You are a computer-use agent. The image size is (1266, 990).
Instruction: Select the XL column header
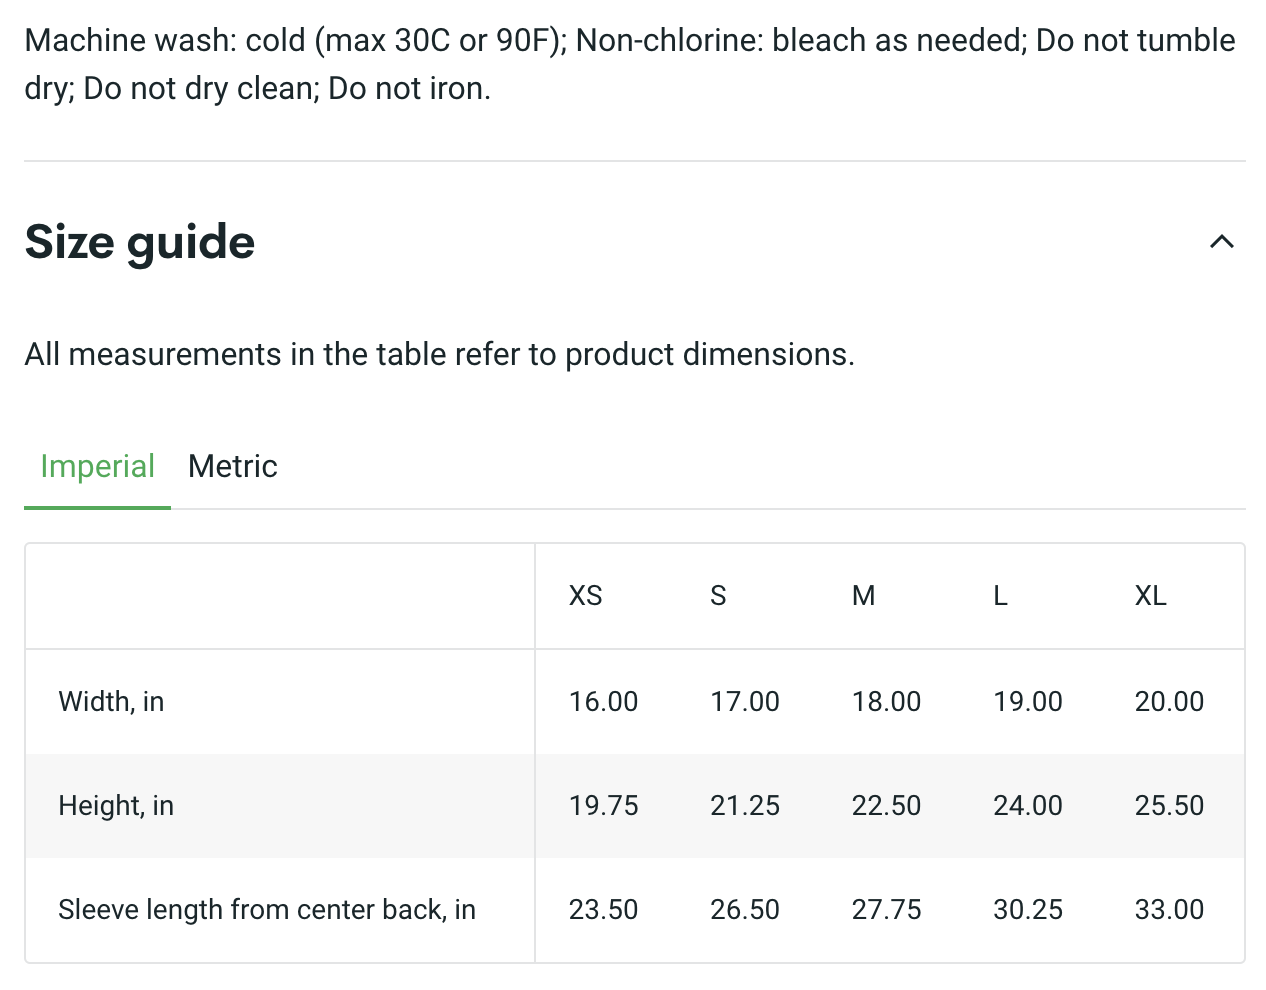click(1150, 596)
